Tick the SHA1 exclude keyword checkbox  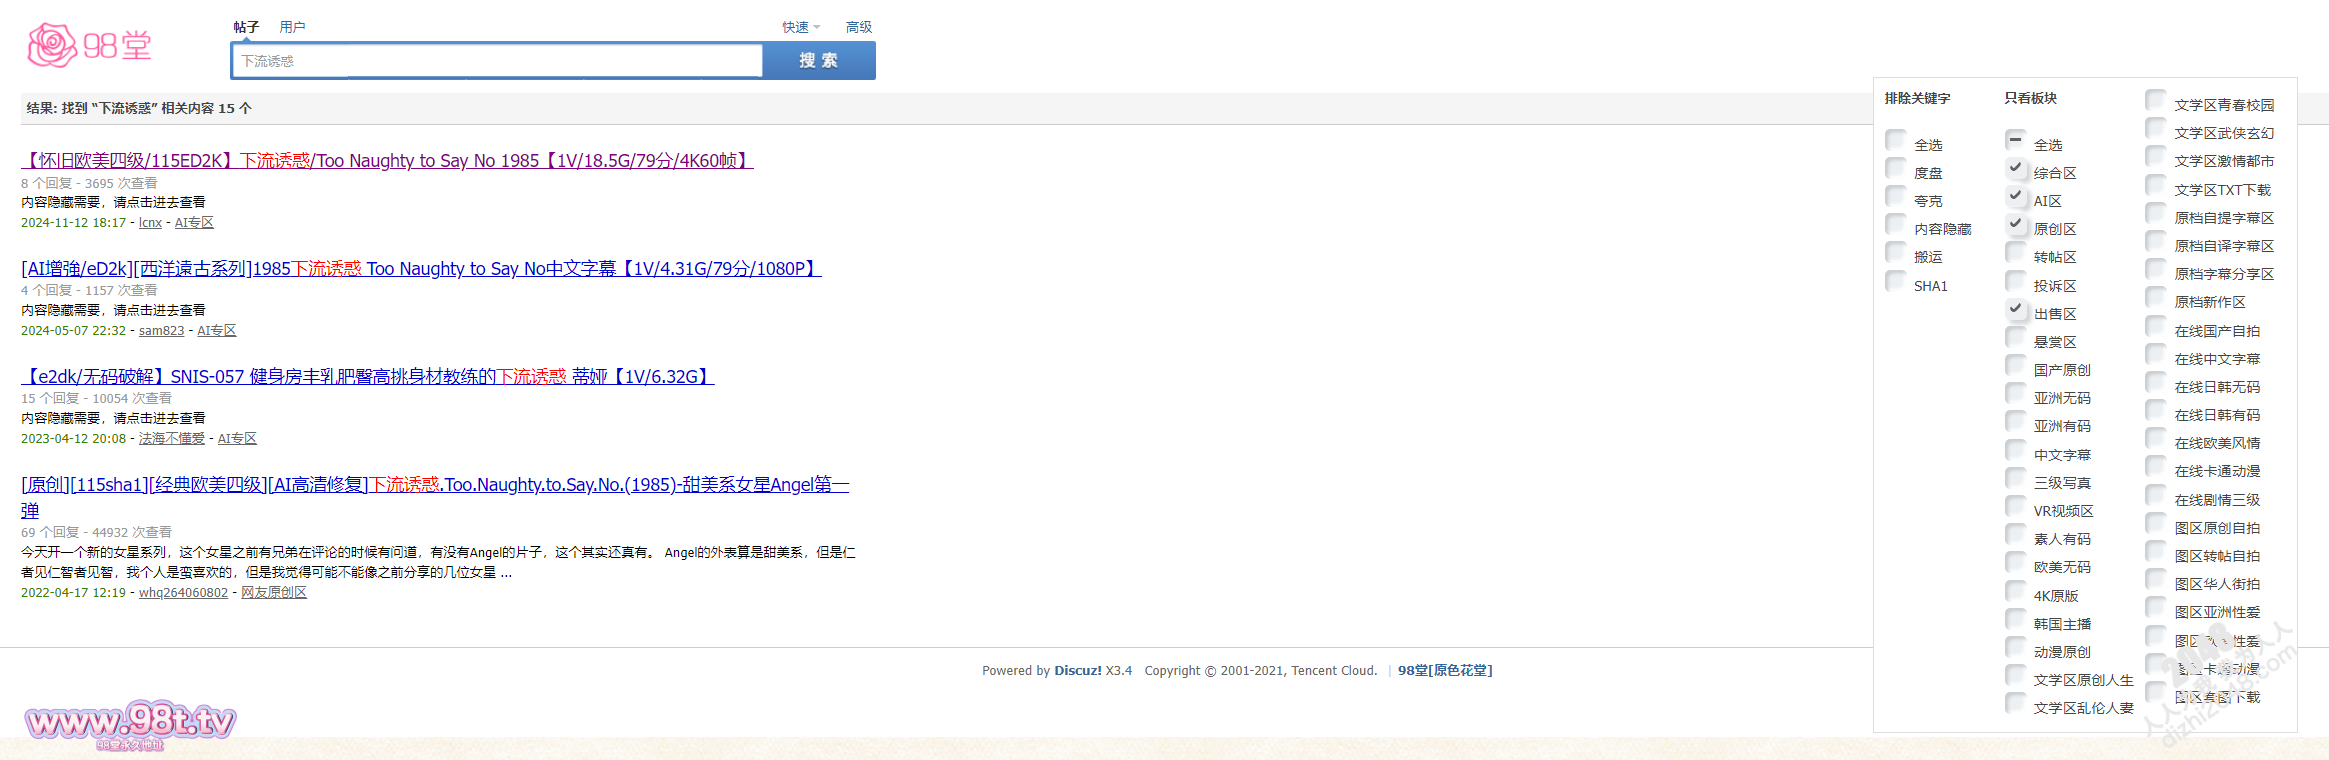coord(1896,281)
